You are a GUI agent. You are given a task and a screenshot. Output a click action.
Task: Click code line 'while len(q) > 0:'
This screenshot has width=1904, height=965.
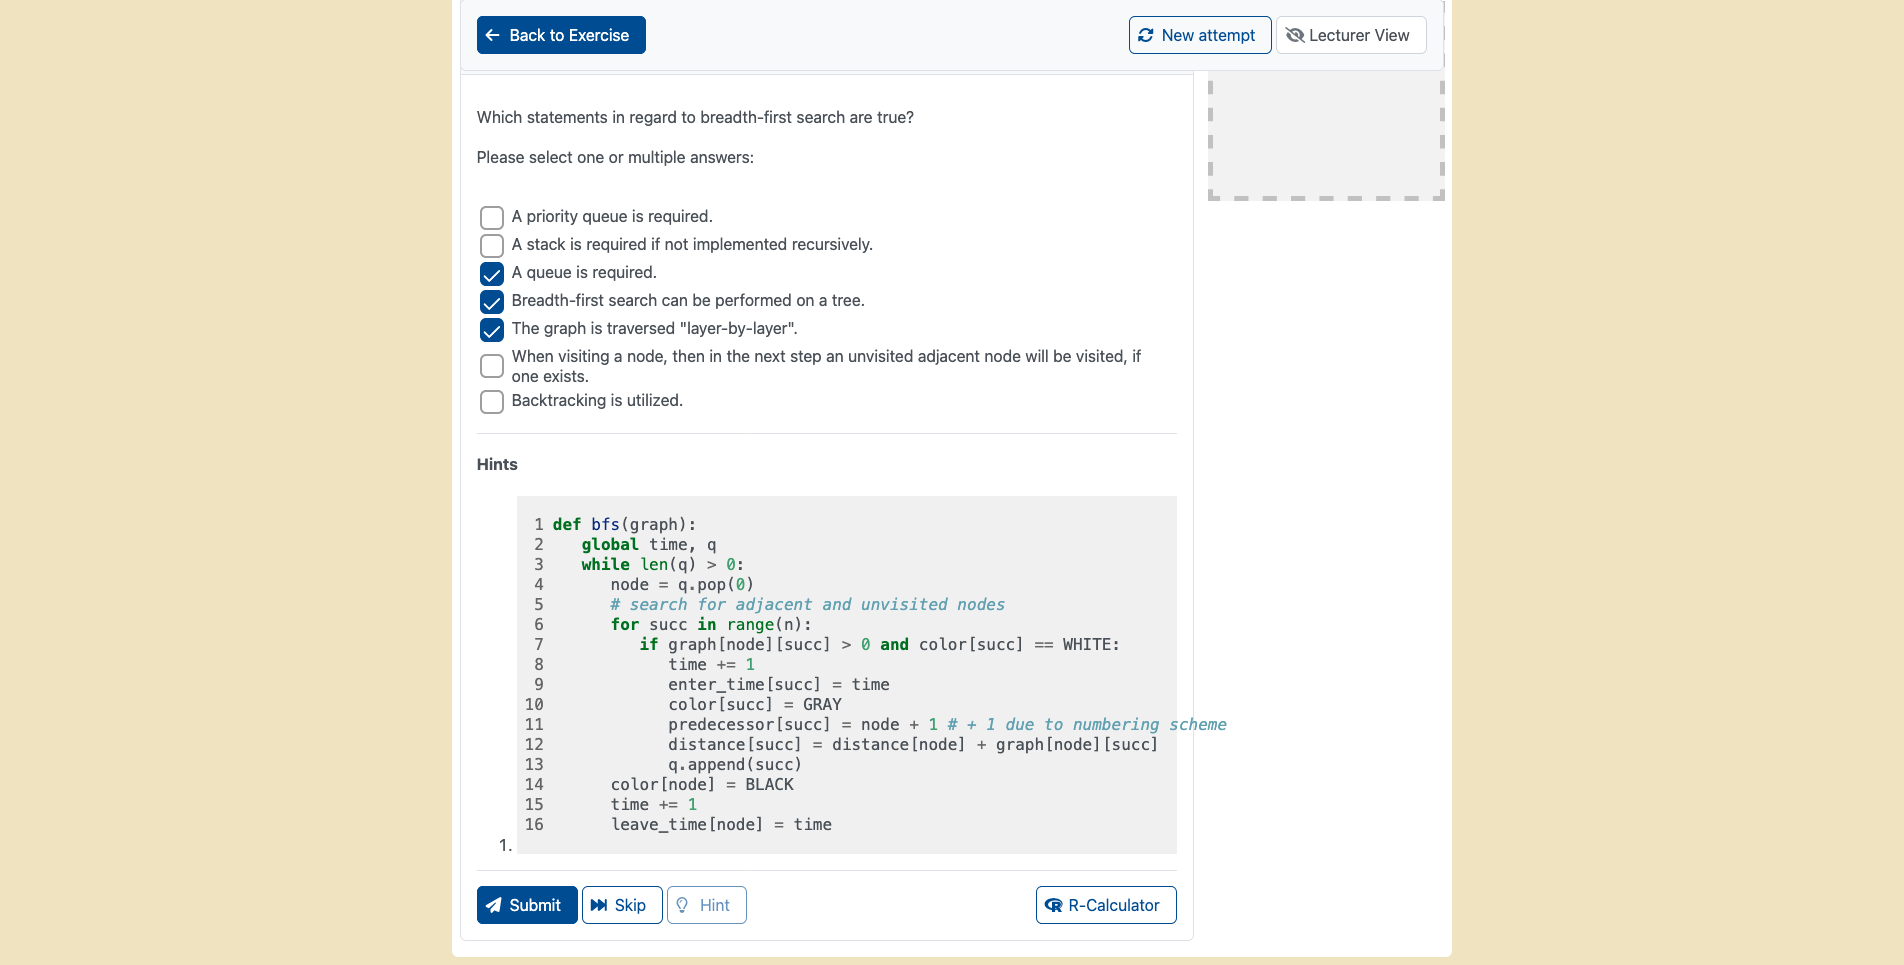(663, 564)
